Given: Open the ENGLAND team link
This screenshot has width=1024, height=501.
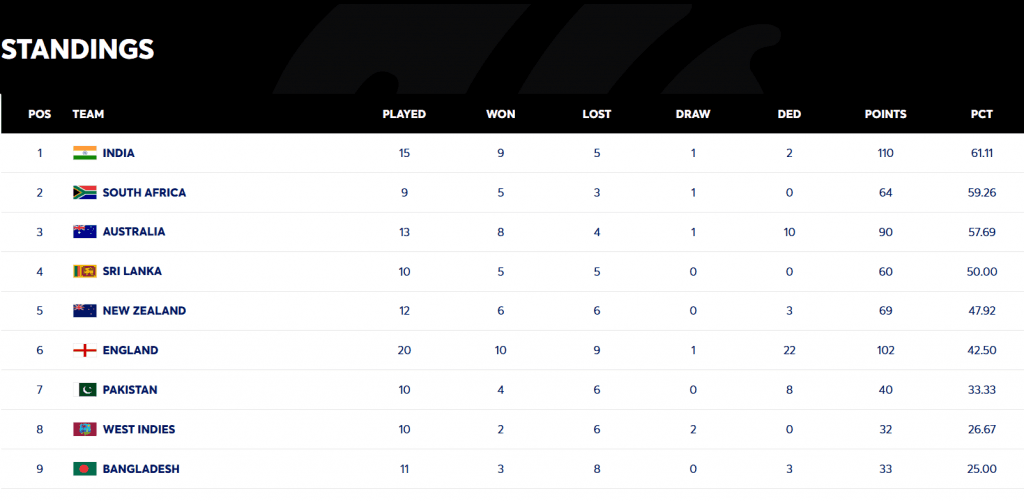Looking at the screenshot, I should [130, 350].
